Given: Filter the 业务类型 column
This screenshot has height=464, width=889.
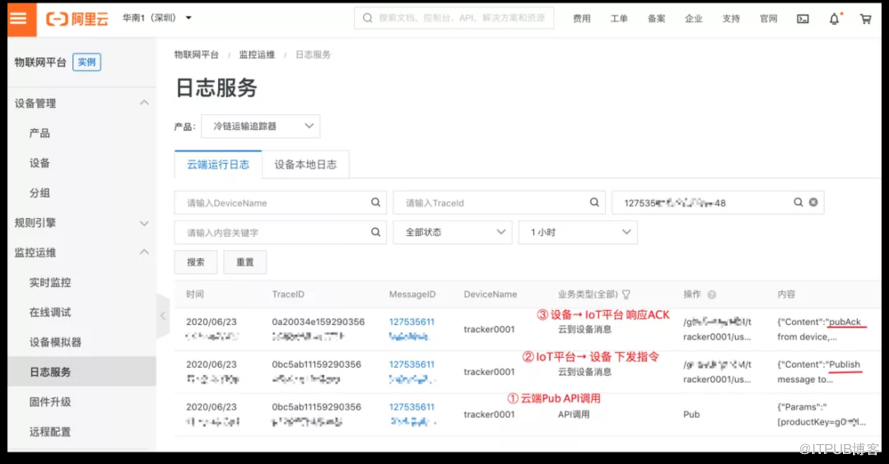Looking at the screenshot, I should (x=626, y=295).
